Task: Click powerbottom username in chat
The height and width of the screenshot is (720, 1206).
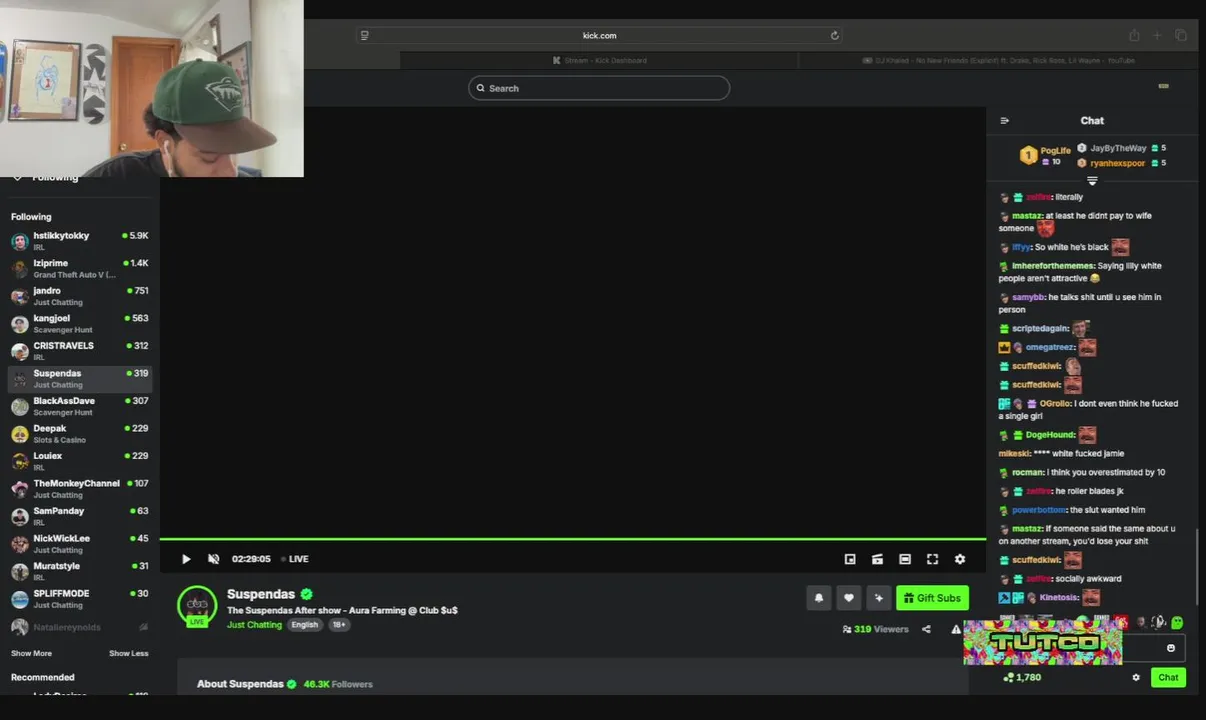Action: 1039,510
